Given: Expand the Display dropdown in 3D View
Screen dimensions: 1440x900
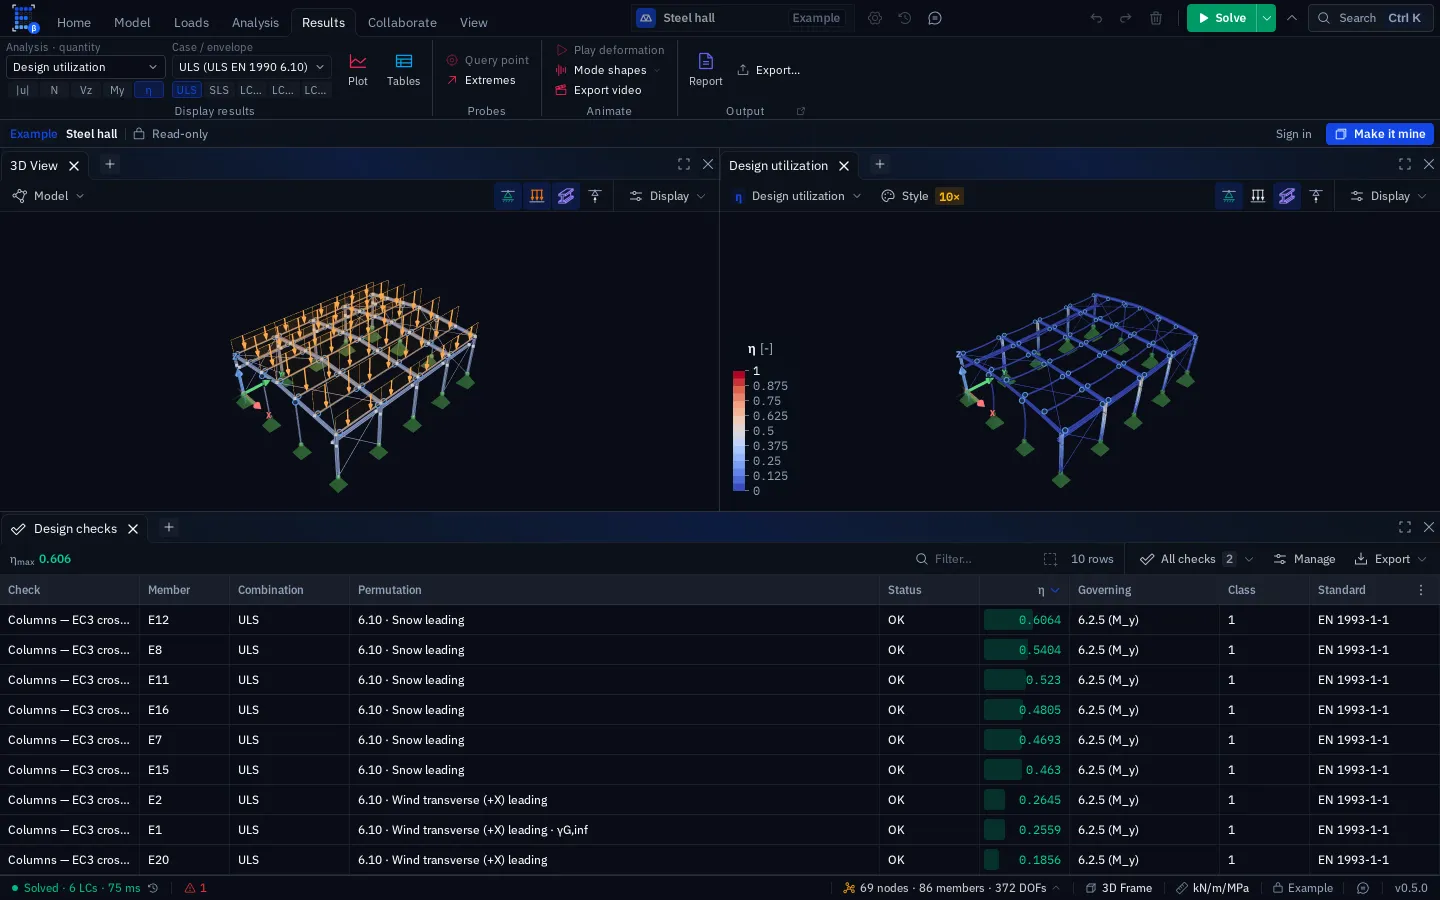Looking at the screenshot, I should pos(668,196).
